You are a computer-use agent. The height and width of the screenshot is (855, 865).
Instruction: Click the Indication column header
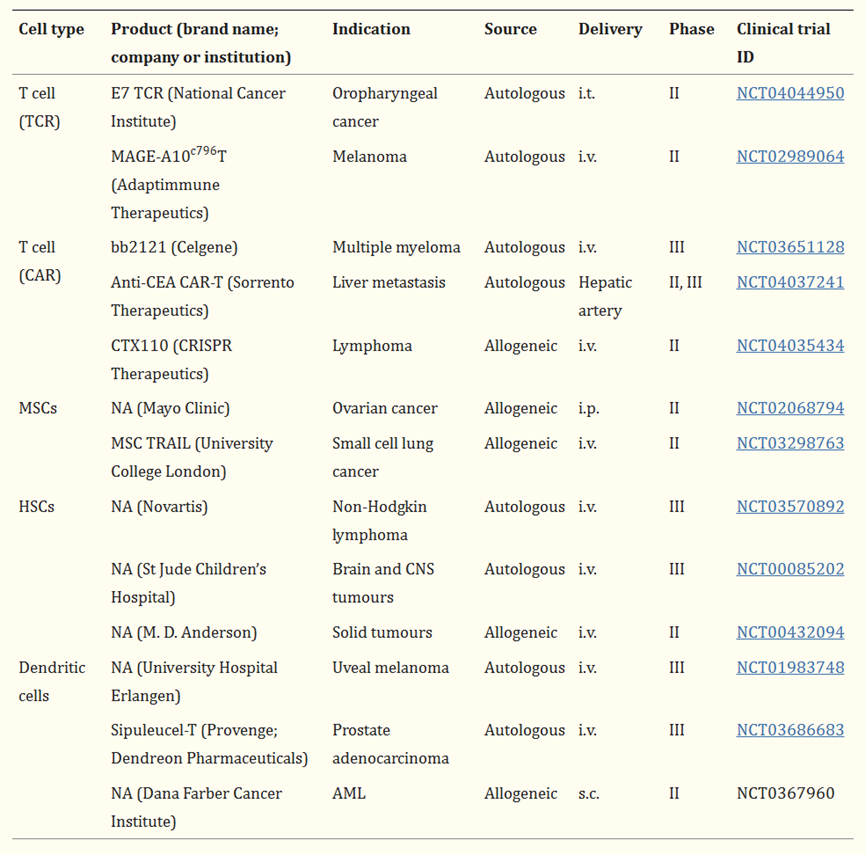pos(371,29)
